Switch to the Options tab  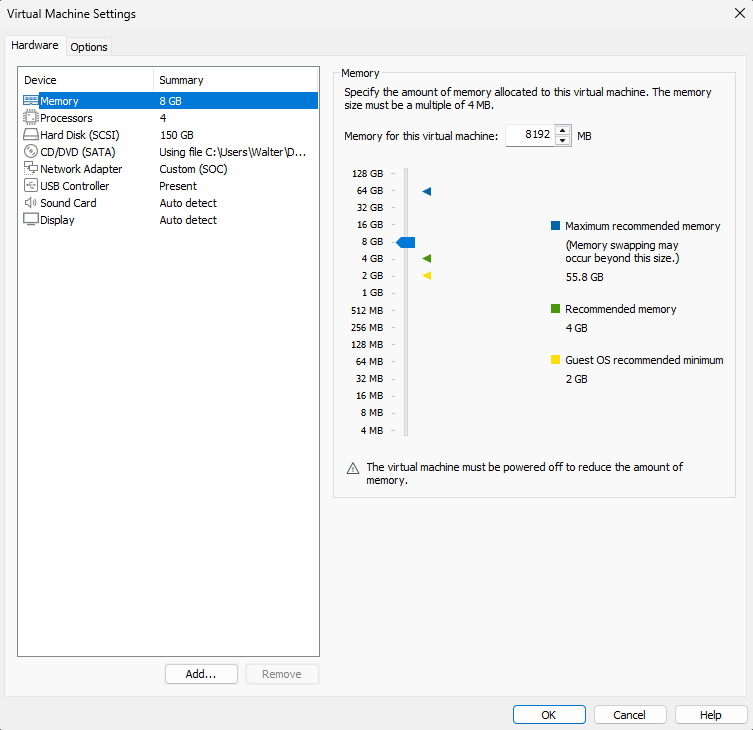(89, 47)
